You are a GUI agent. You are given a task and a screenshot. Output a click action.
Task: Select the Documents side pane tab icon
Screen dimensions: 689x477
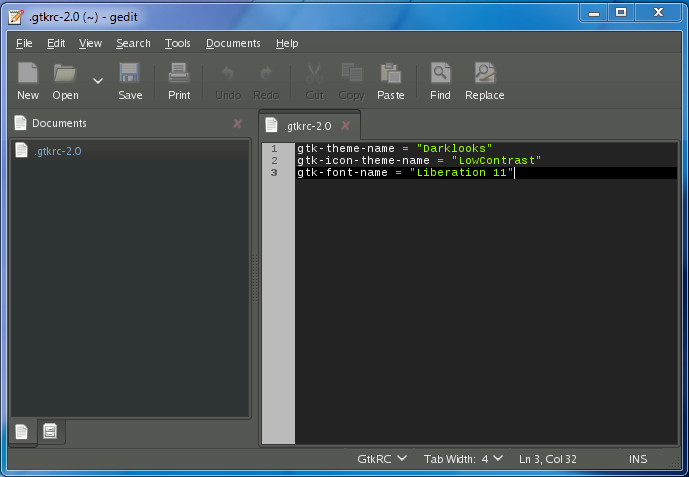tap(21, 432)
